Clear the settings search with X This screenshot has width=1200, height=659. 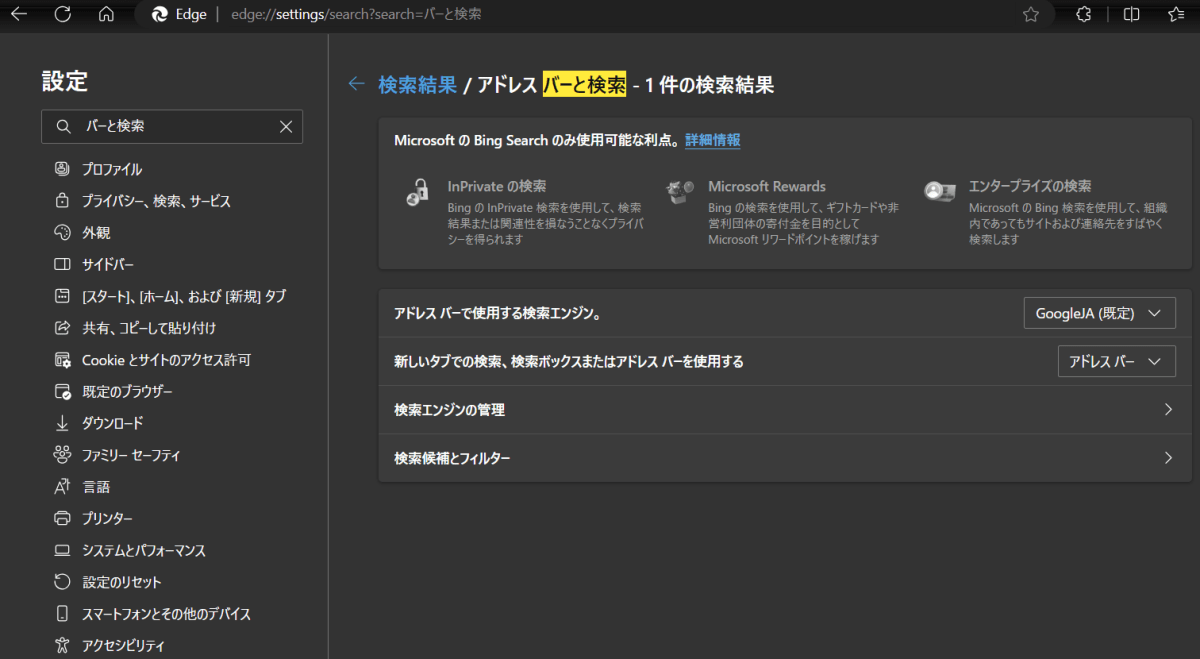click(286, 127)
